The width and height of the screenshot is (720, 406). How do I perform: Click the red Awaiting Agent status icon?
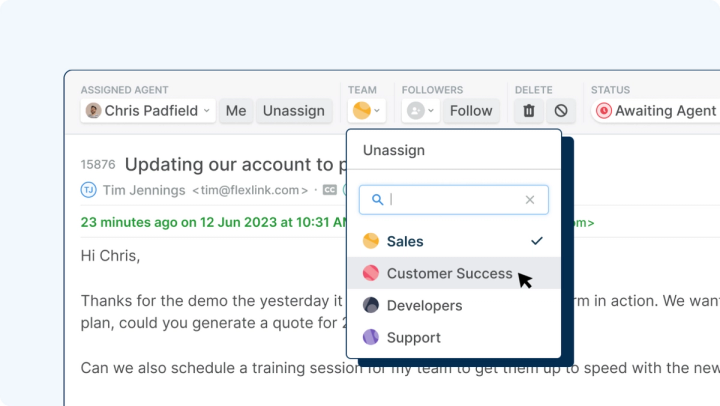[x=603, y=111]
